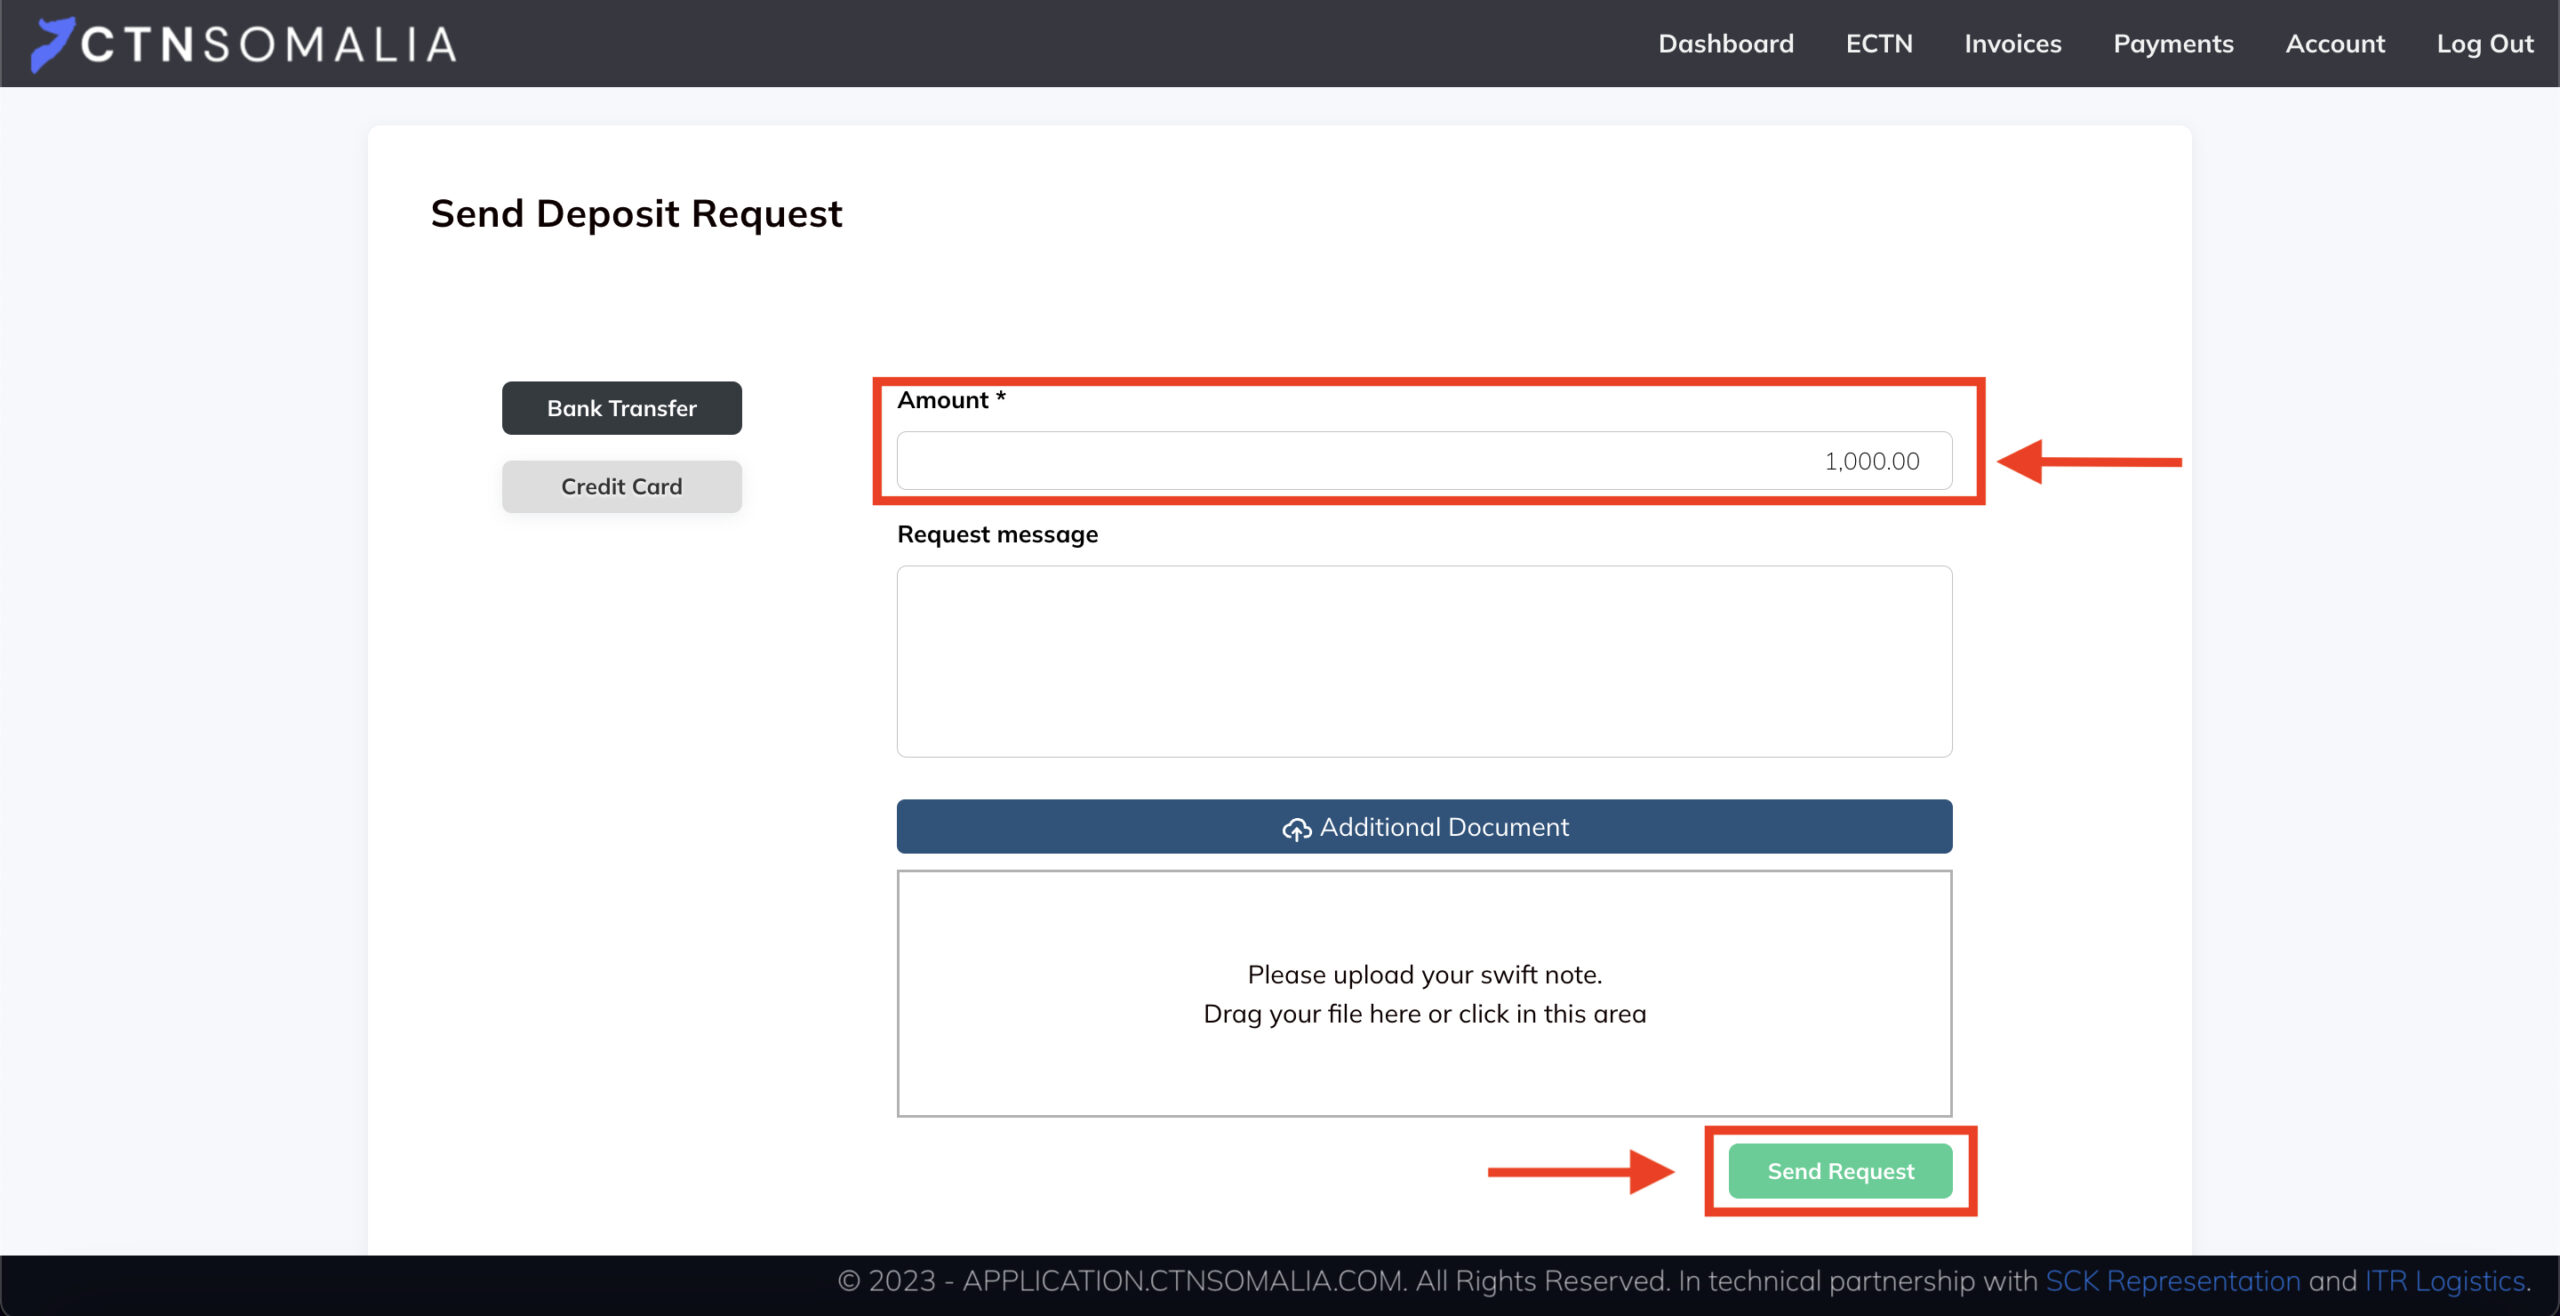Open the SCK Representation link
Image resolution: width=2560 pixels, height=1316 pixels.
pos(2173,1281)
